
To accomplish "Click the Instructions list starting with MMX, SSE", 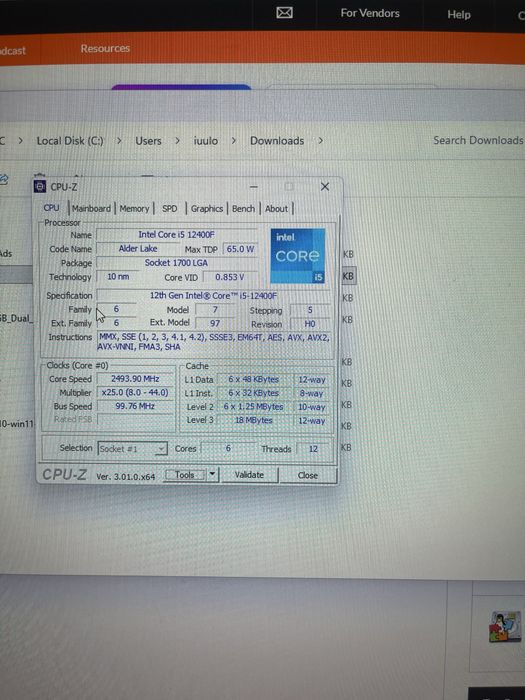I will pyautogui.click(x=214, y=342).
